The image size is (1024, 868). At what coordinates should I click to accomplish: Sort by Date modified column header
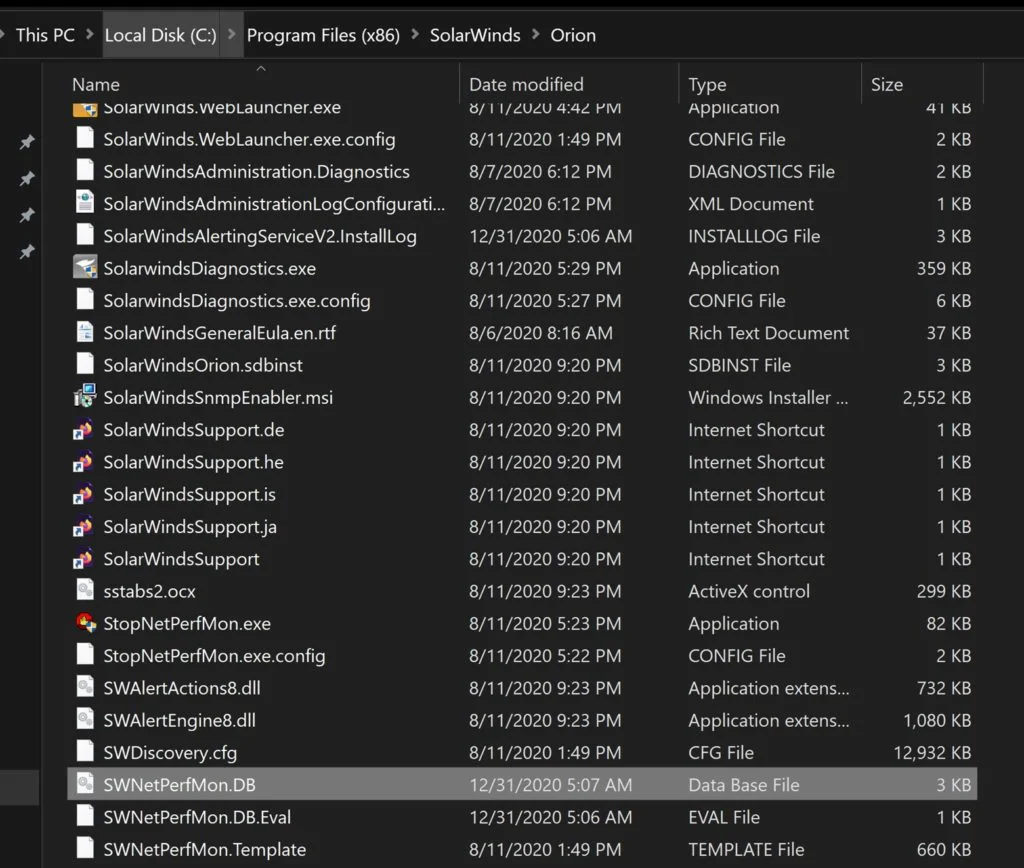tap(526, 85)
